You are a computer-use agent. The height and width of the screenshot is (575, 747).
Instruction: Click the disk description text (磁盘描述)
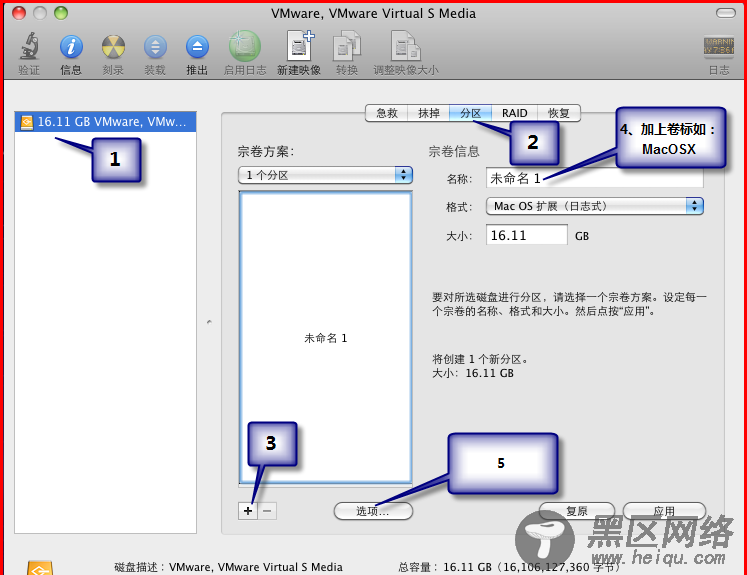(228, 567)
